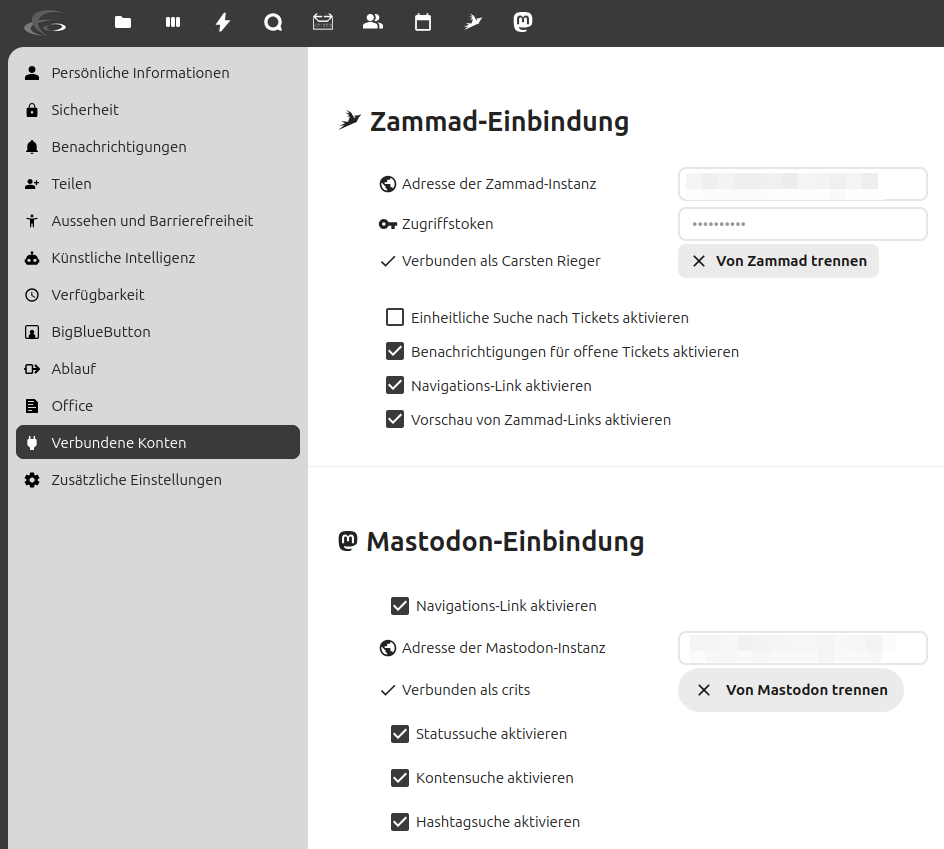This screenshot has height=849, width=944.
Task: Click the lock icon beside Sicherheit
Action: (x=32, y=110)
